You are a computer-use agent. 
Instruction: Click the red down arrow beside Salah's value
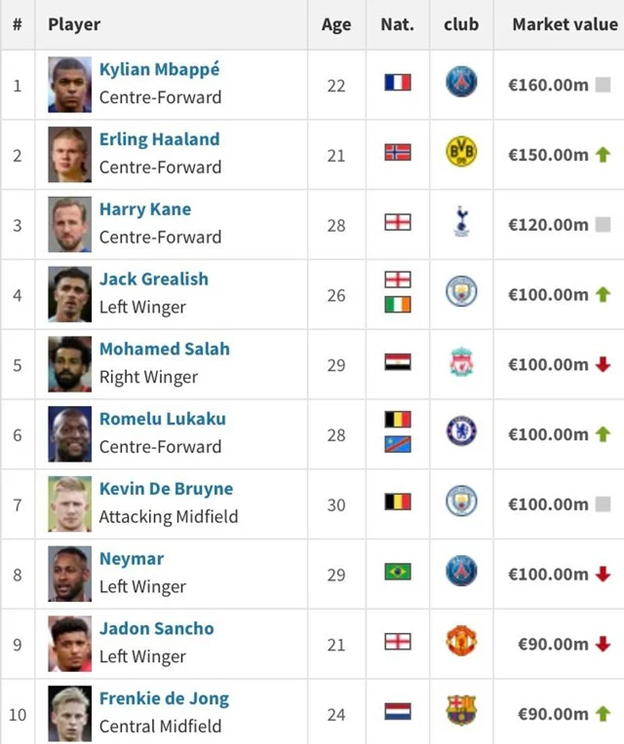(603, 364)
